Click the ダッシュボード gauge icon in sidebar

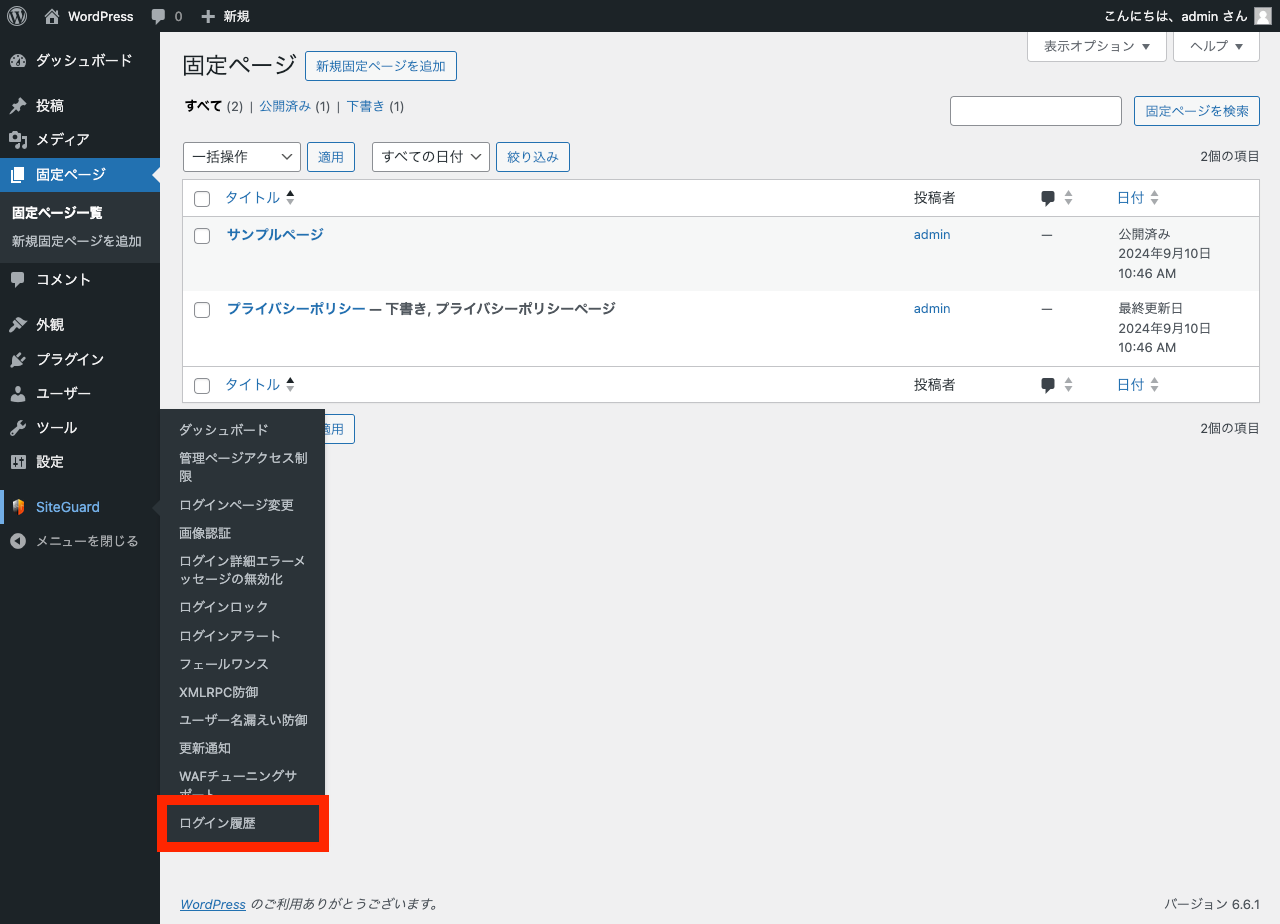(x=18, y=61)
